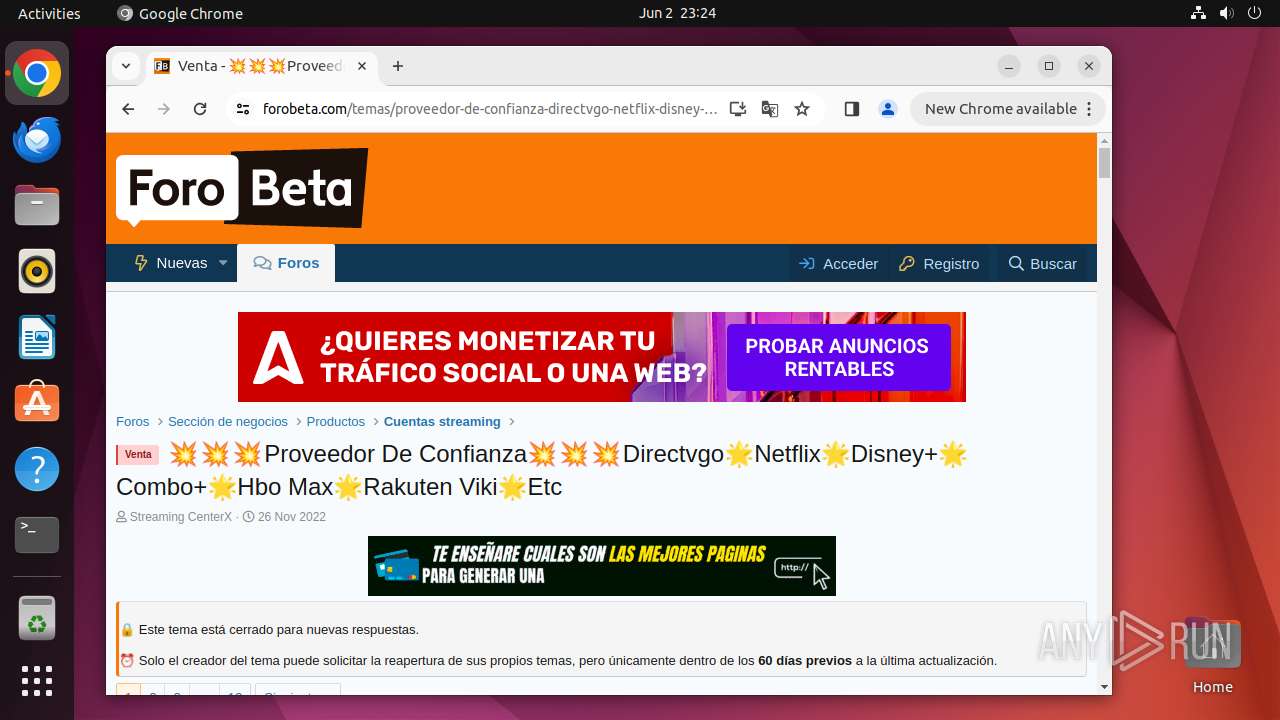
Task: Open Buscar search
Action: (x=1043, y=264)
